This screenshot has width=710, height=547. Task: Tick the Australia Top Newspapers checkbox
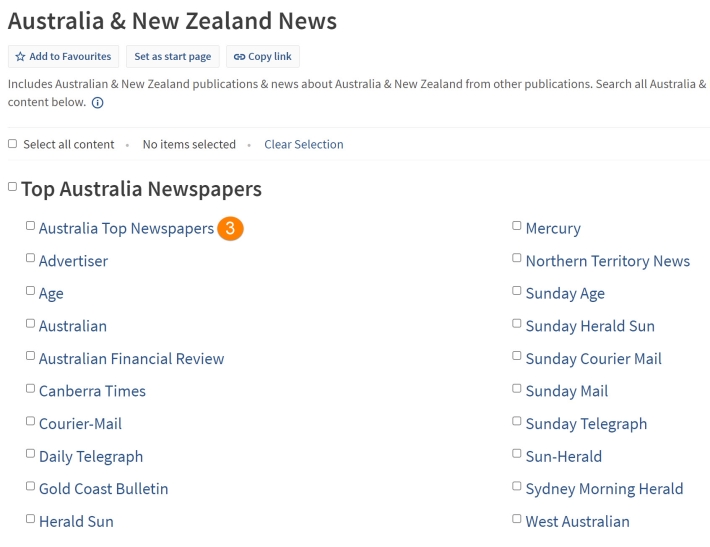pos(30,226)
